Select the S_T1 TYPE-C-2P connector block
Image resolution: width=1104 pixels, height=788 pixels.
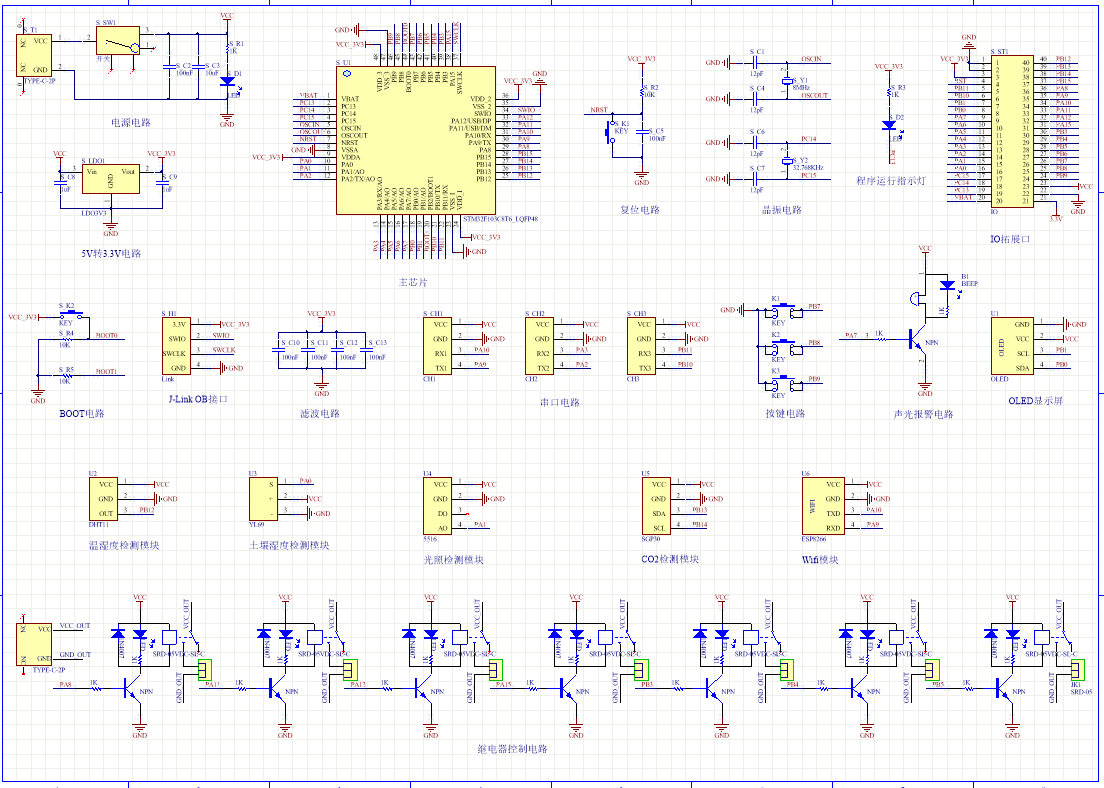[34, 55]
